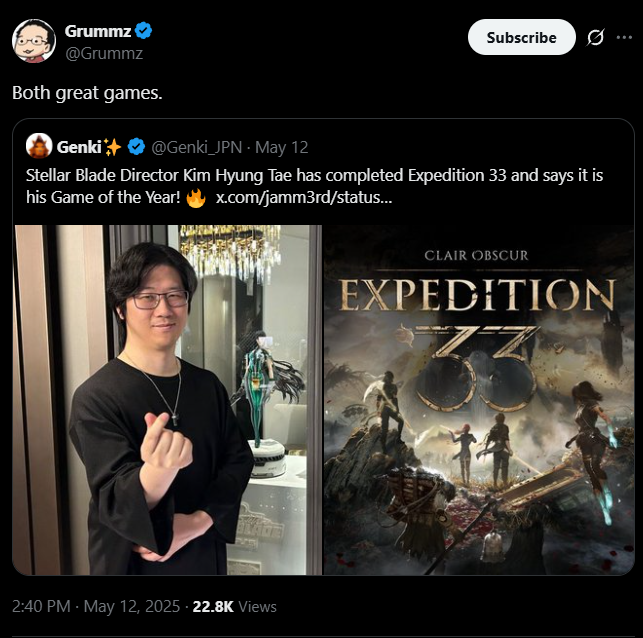Screen dimensions: 643x638
Task: Click the Grok slashed-circle icon
Action: tap(595, 38)
